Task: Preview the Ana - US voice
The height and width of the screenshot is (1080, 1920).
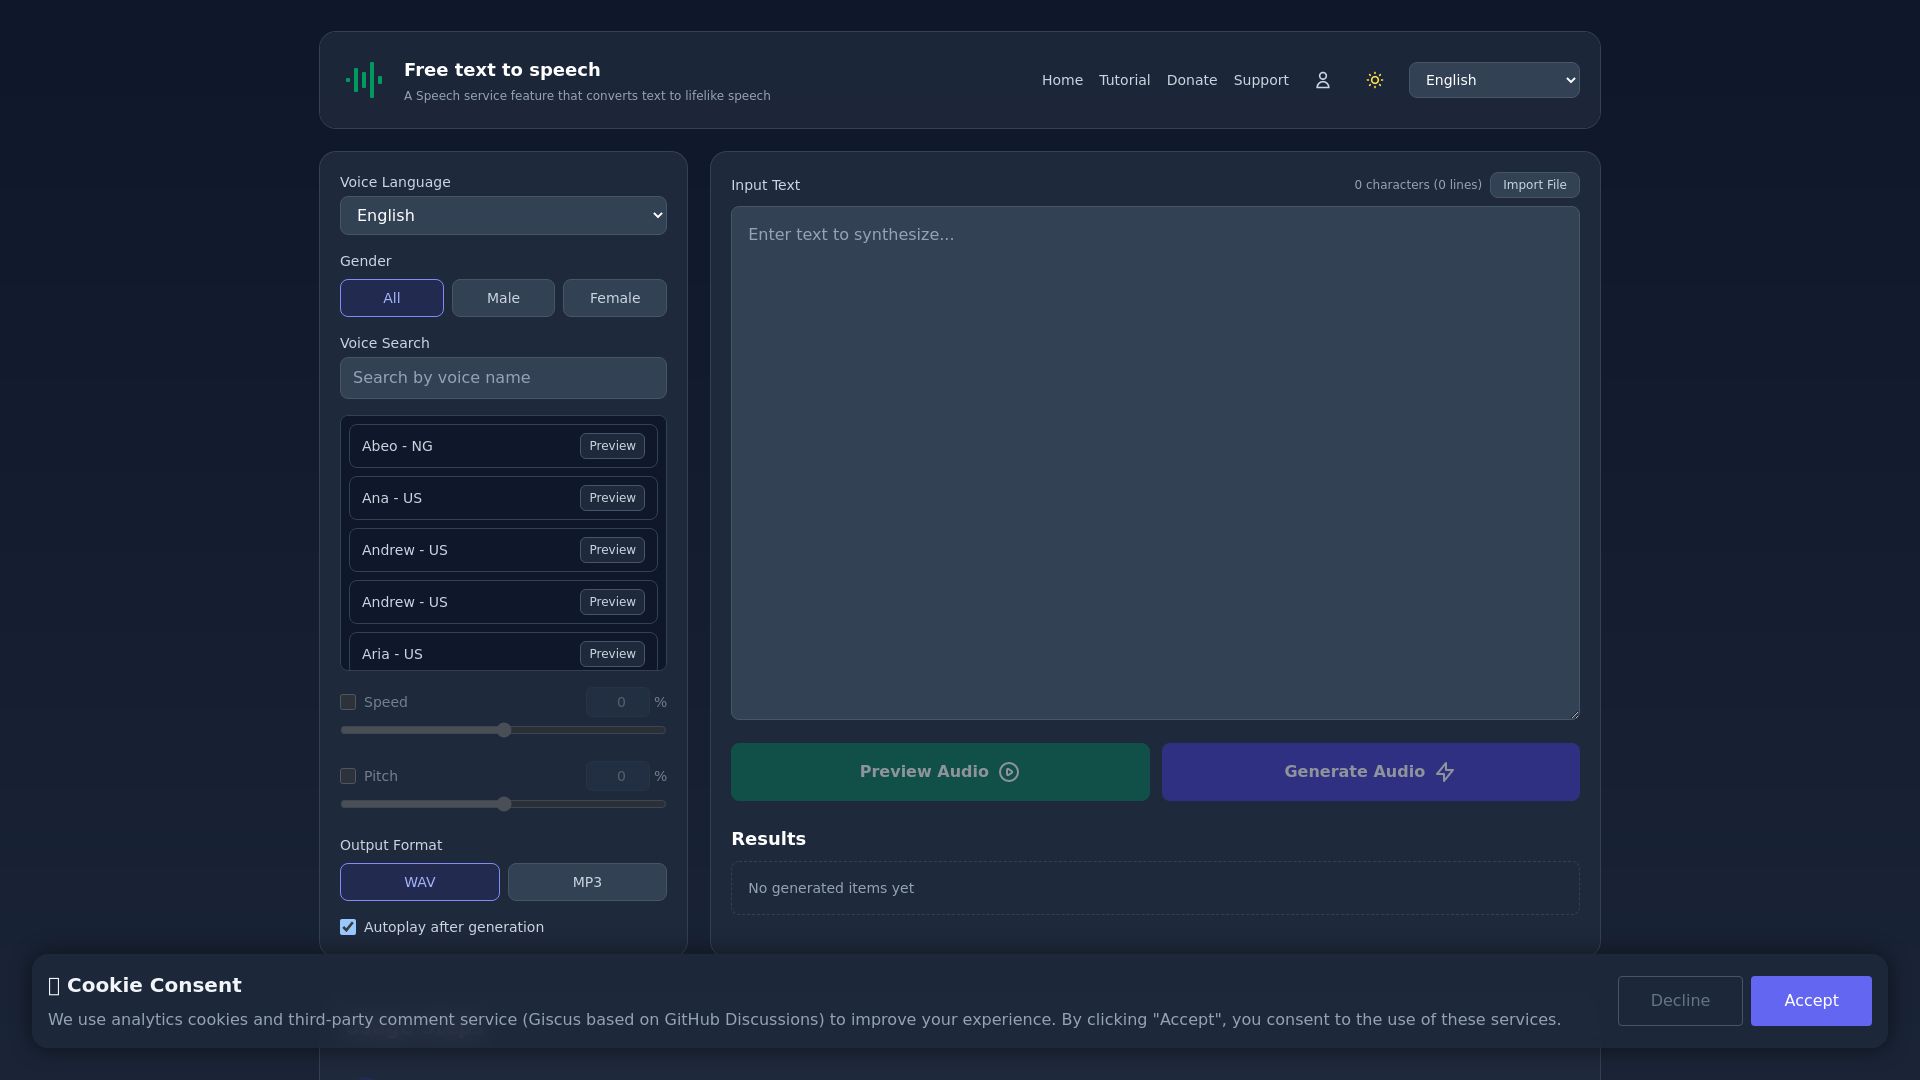Action: (612, 498)
